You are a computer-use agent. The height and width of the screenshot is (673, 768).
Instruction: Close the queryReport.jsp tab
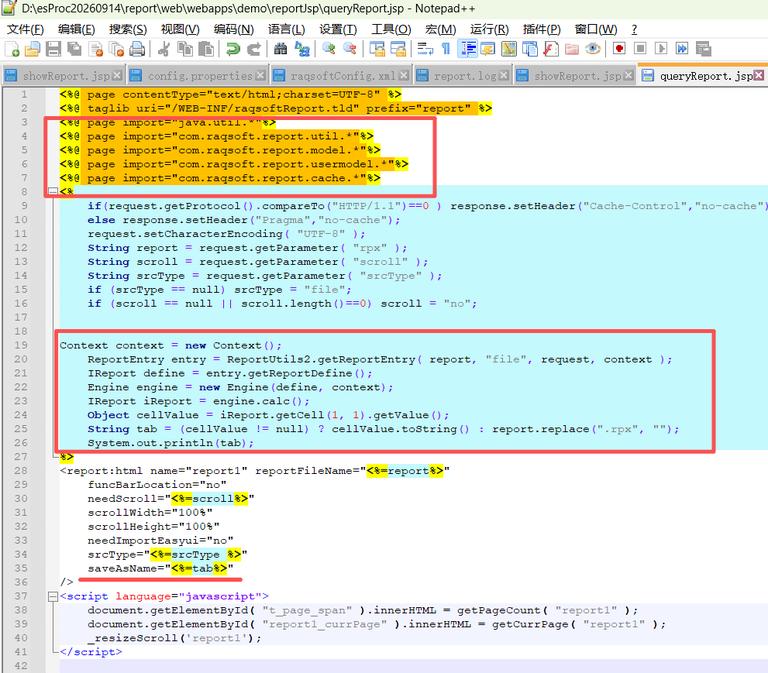pos(758,75)
